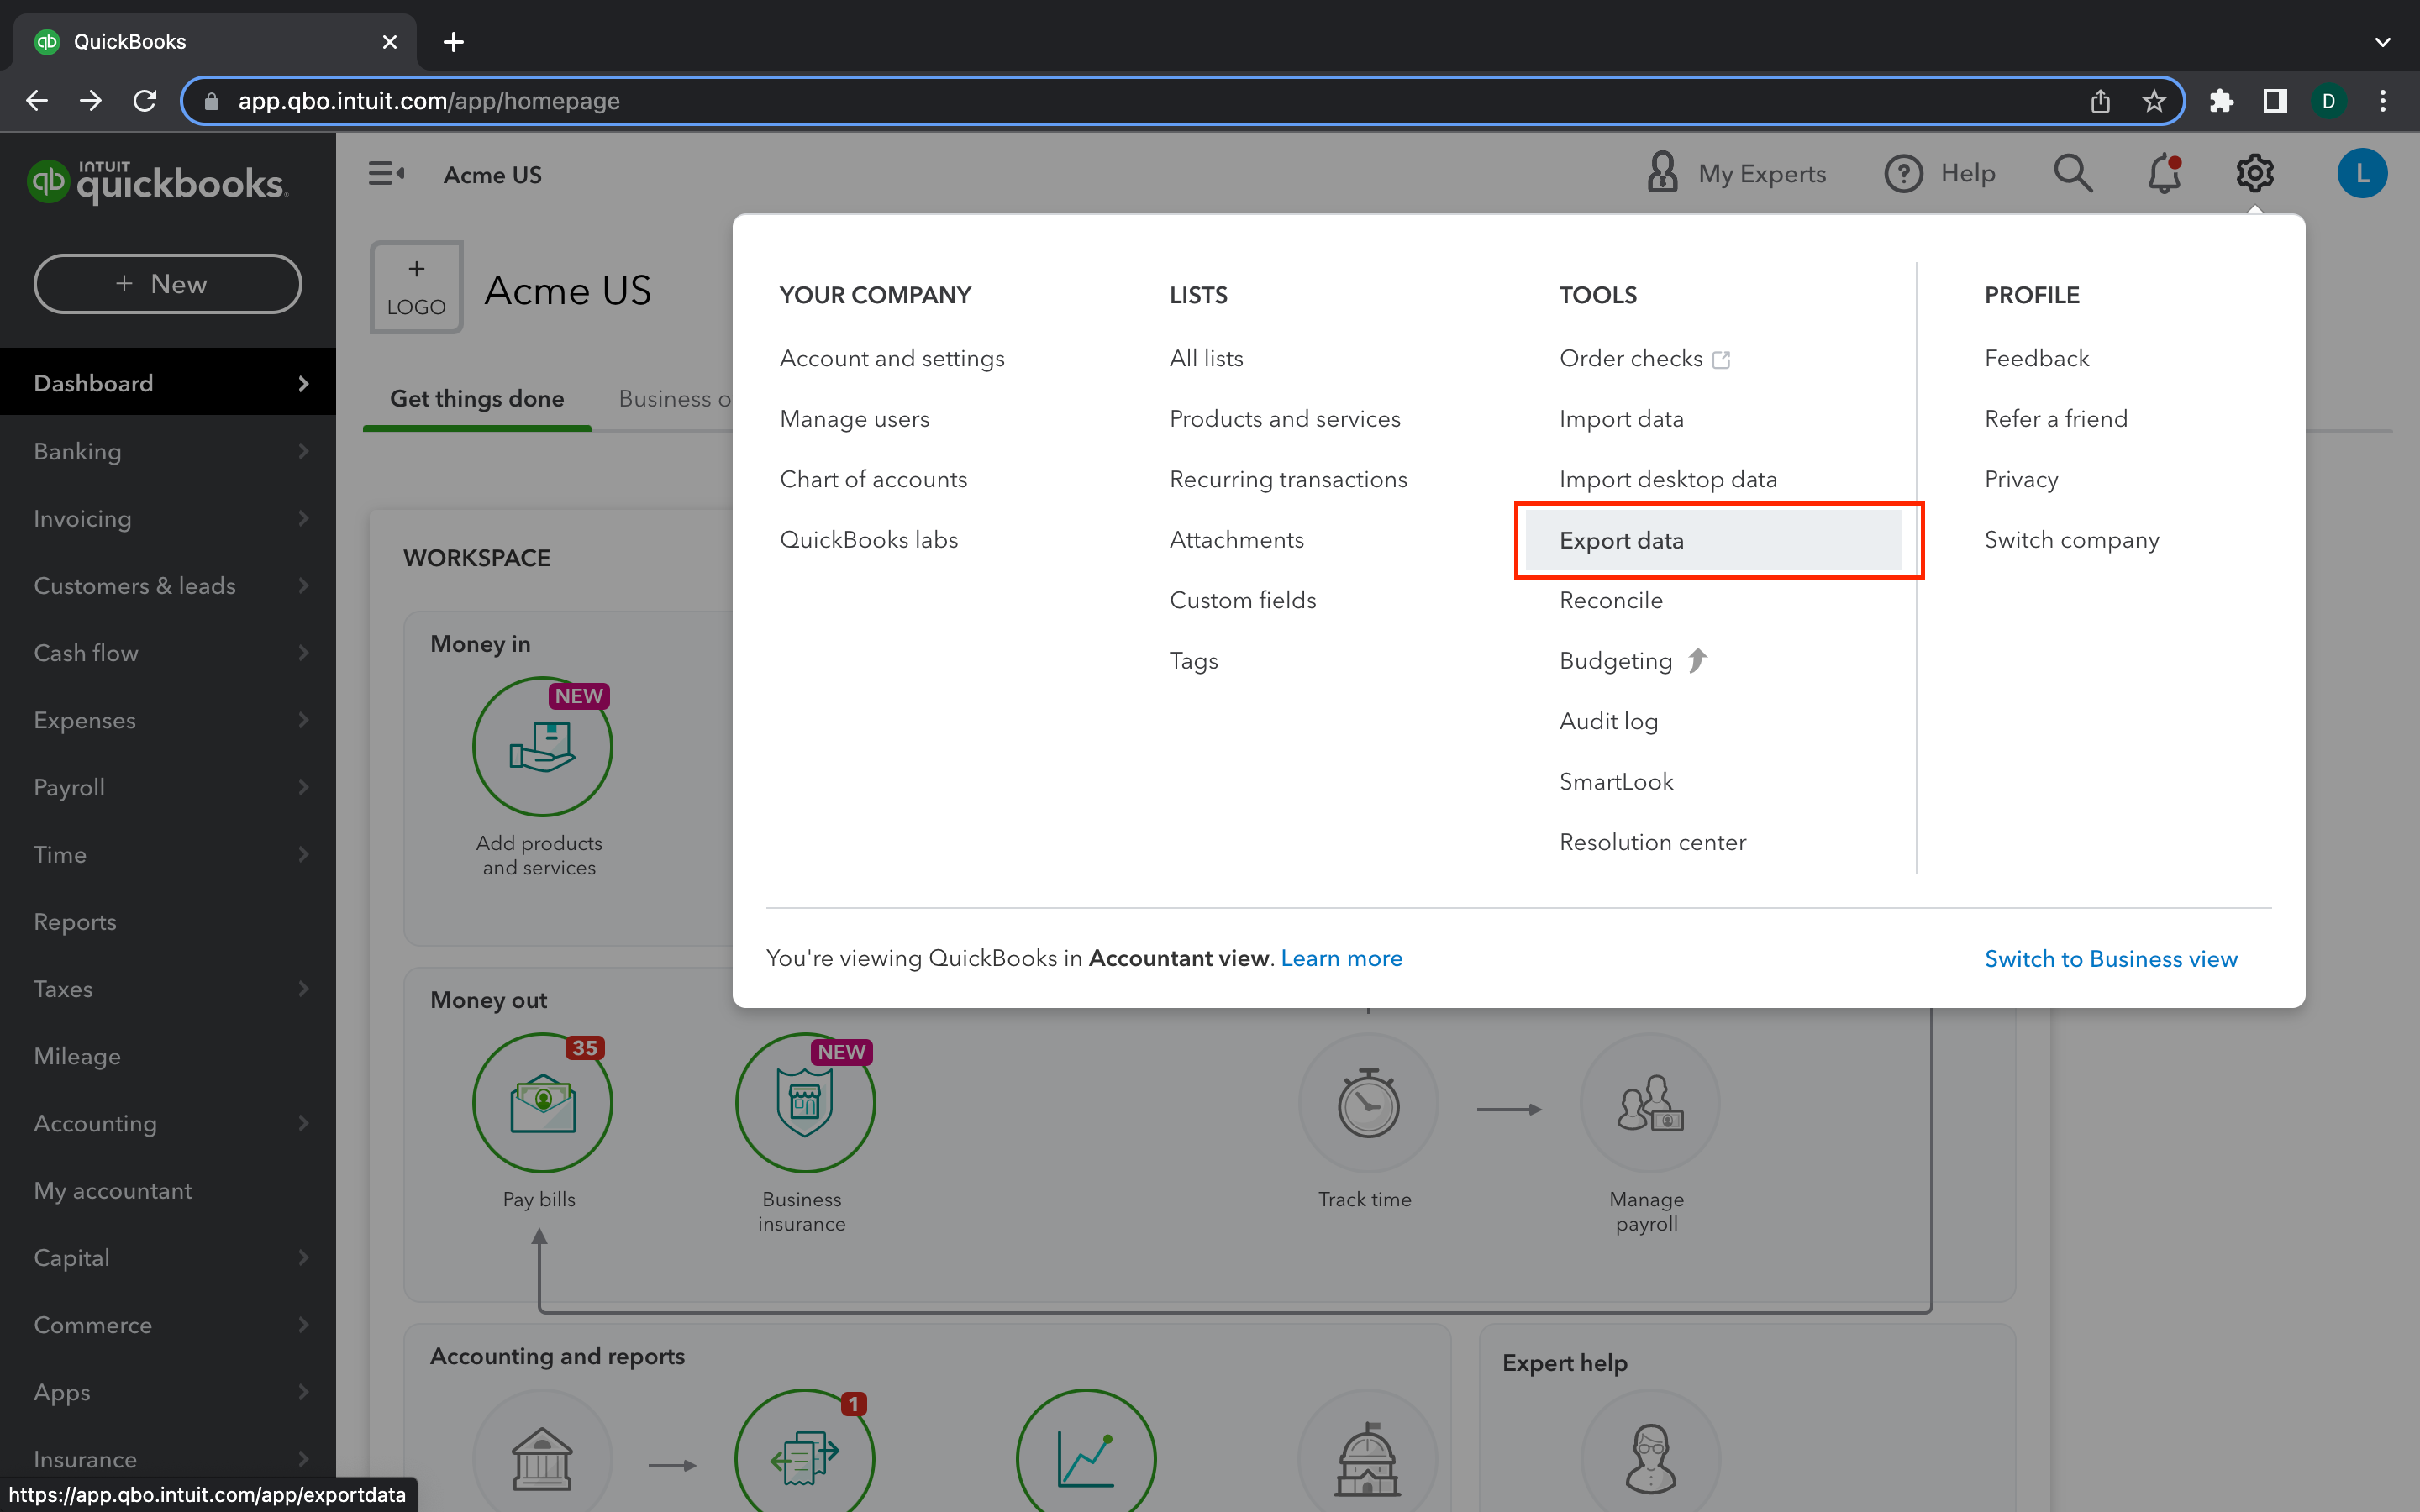
Task: Select Export data in Tools menu
Action: tap(1713, 540)
